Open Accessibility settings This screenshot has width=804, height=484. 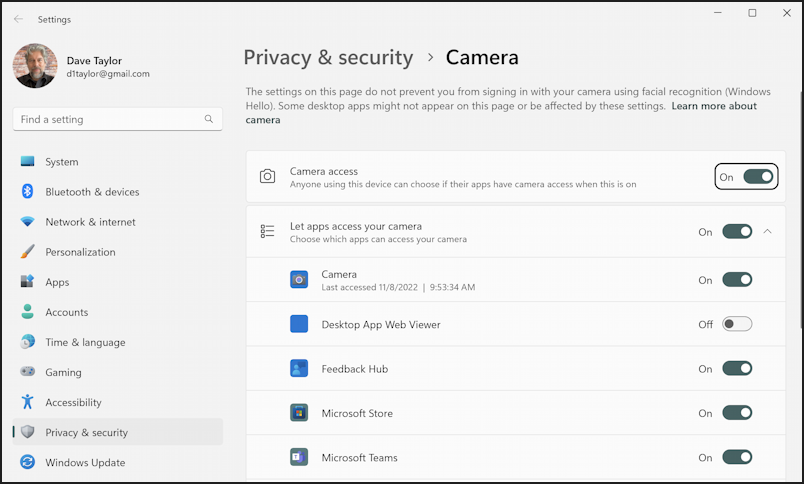click(117, 402)
